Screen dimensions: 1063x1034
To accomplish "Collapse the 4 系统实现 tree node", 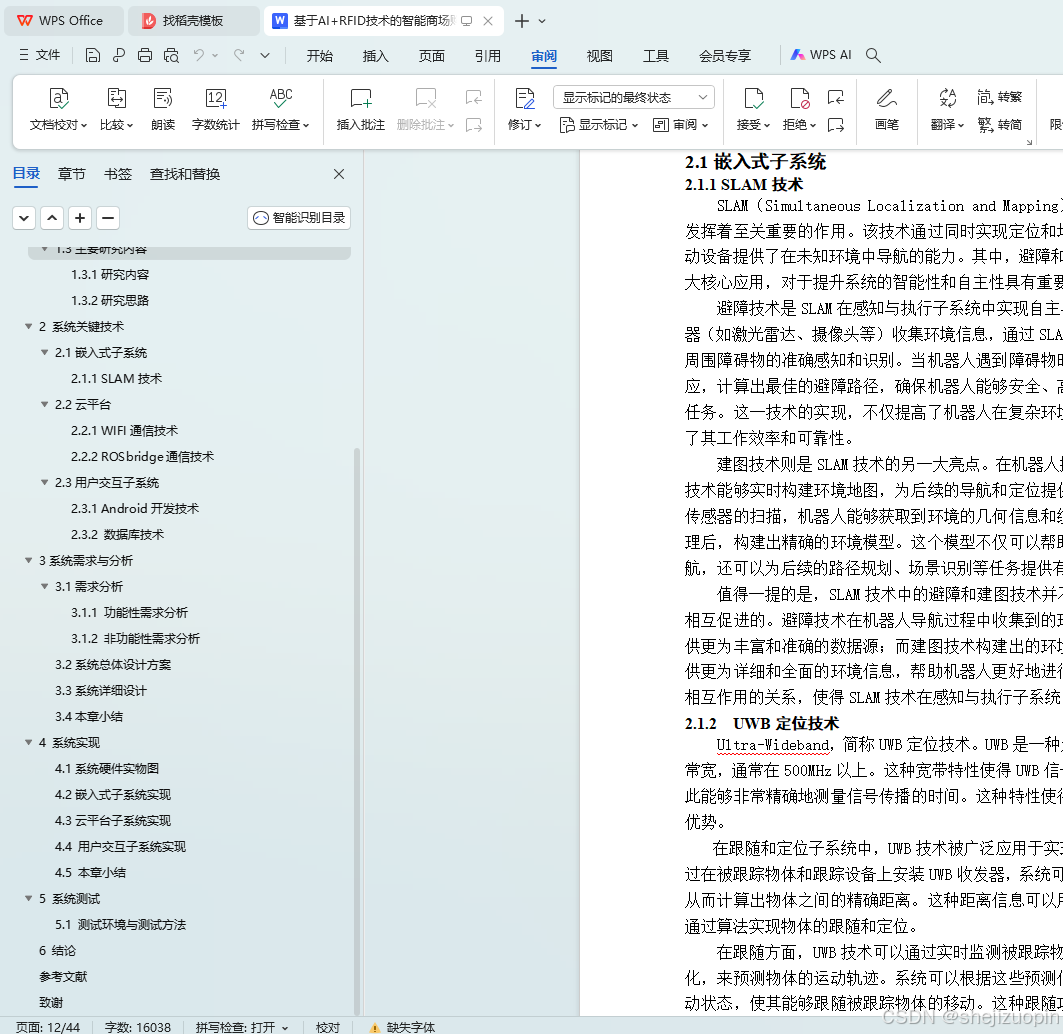I will click(x=28, y=742).
